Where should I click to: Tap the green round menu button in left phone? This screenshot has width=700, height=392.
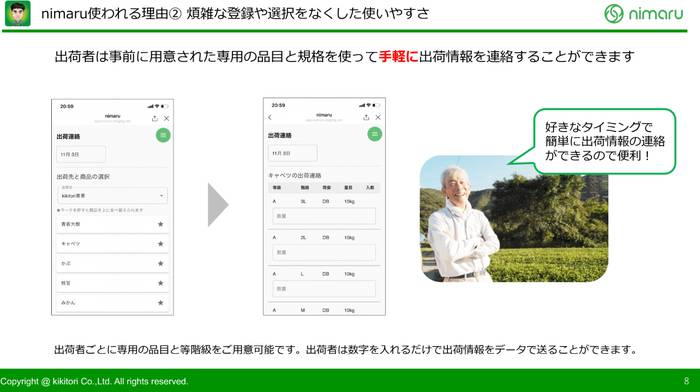163,135
